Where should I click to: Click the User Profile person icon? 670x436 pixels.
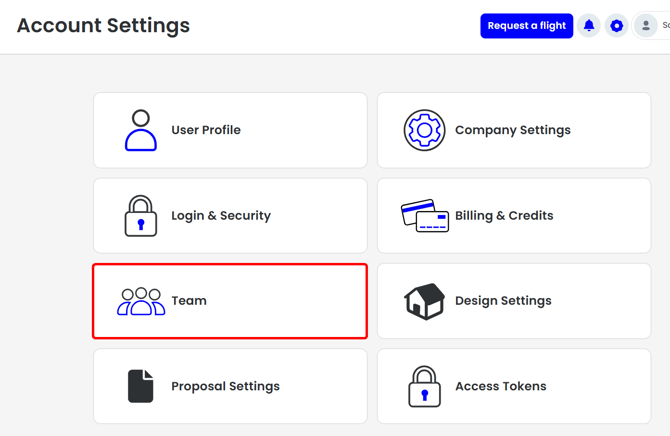[x=141, y=130]
